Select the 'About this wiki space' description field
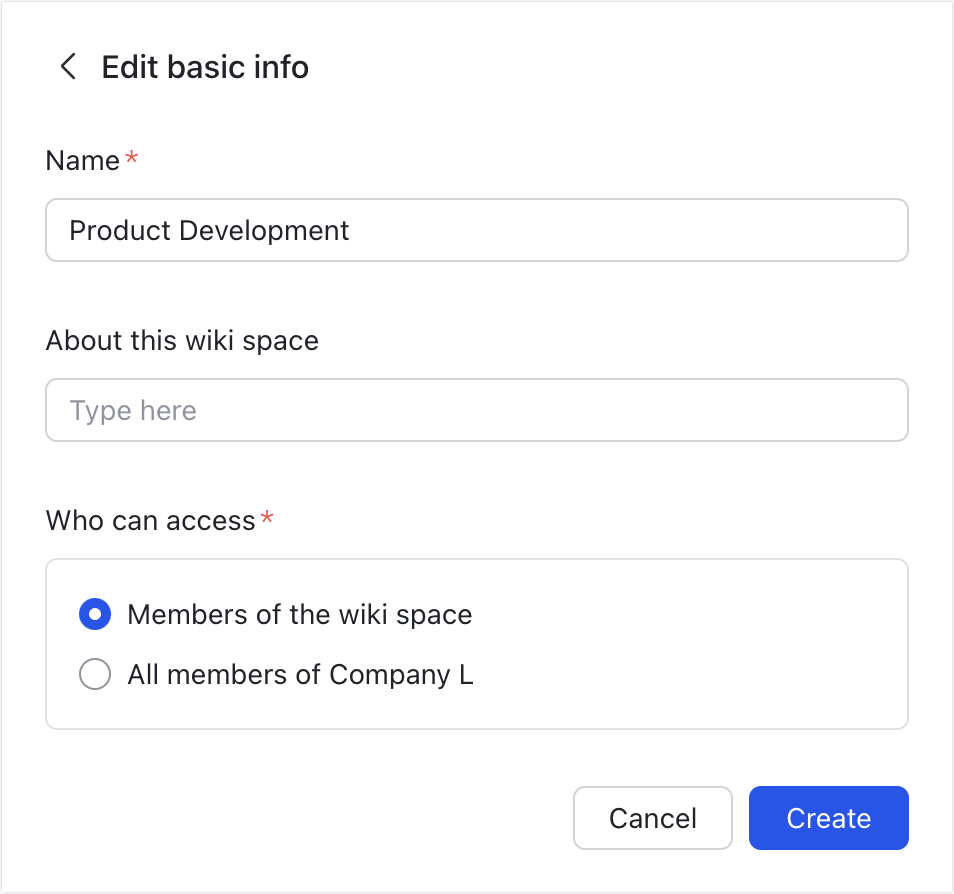 pyautogui.click(x=477, y=410)
